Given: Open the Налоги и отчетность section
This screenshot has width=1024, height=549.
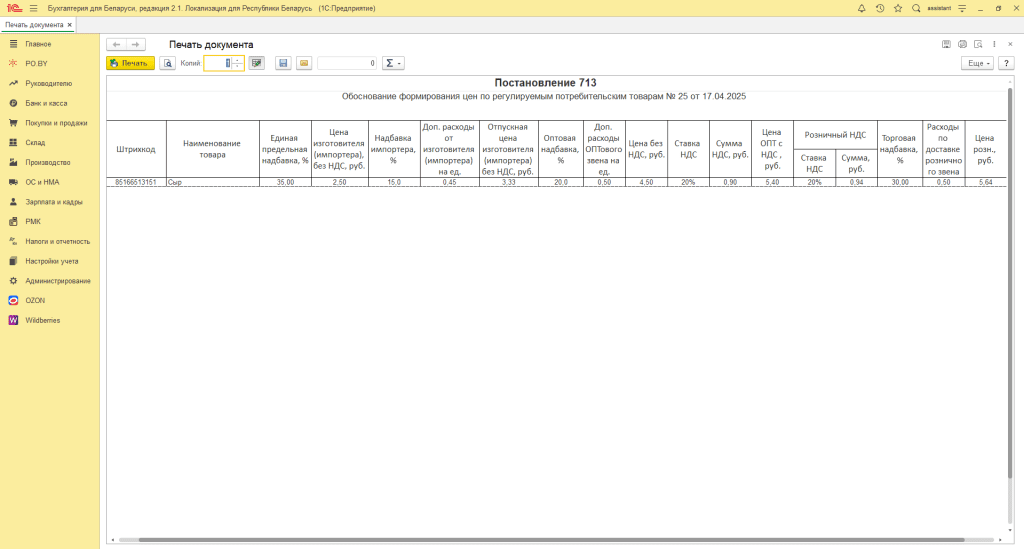Looking at the screenshot, I should [x=50, y=241].
